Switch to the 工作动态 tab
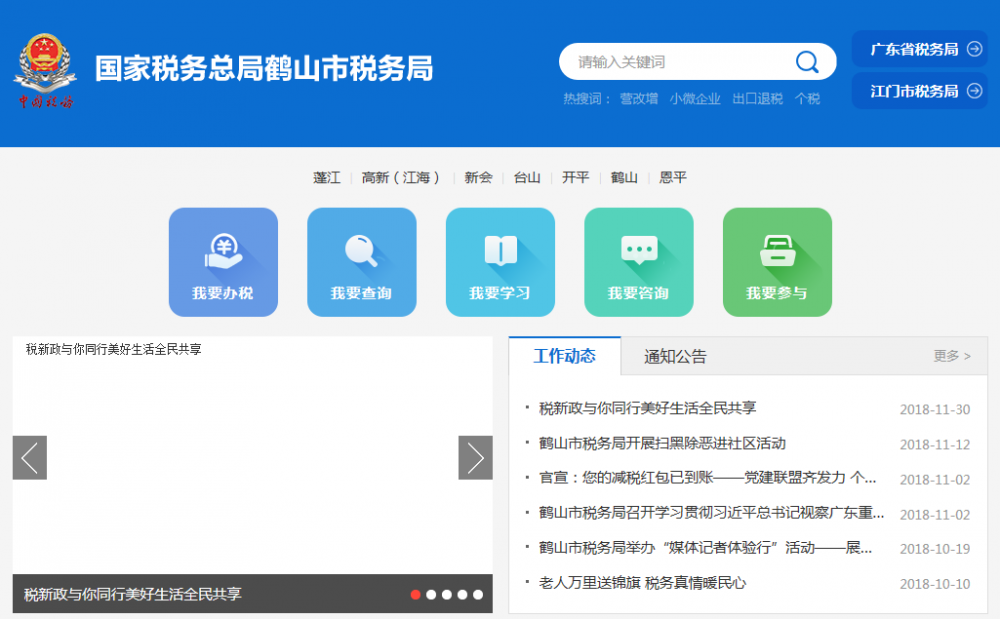The width and height of the screenshot is (1000, 619). [x=565, y=356]
